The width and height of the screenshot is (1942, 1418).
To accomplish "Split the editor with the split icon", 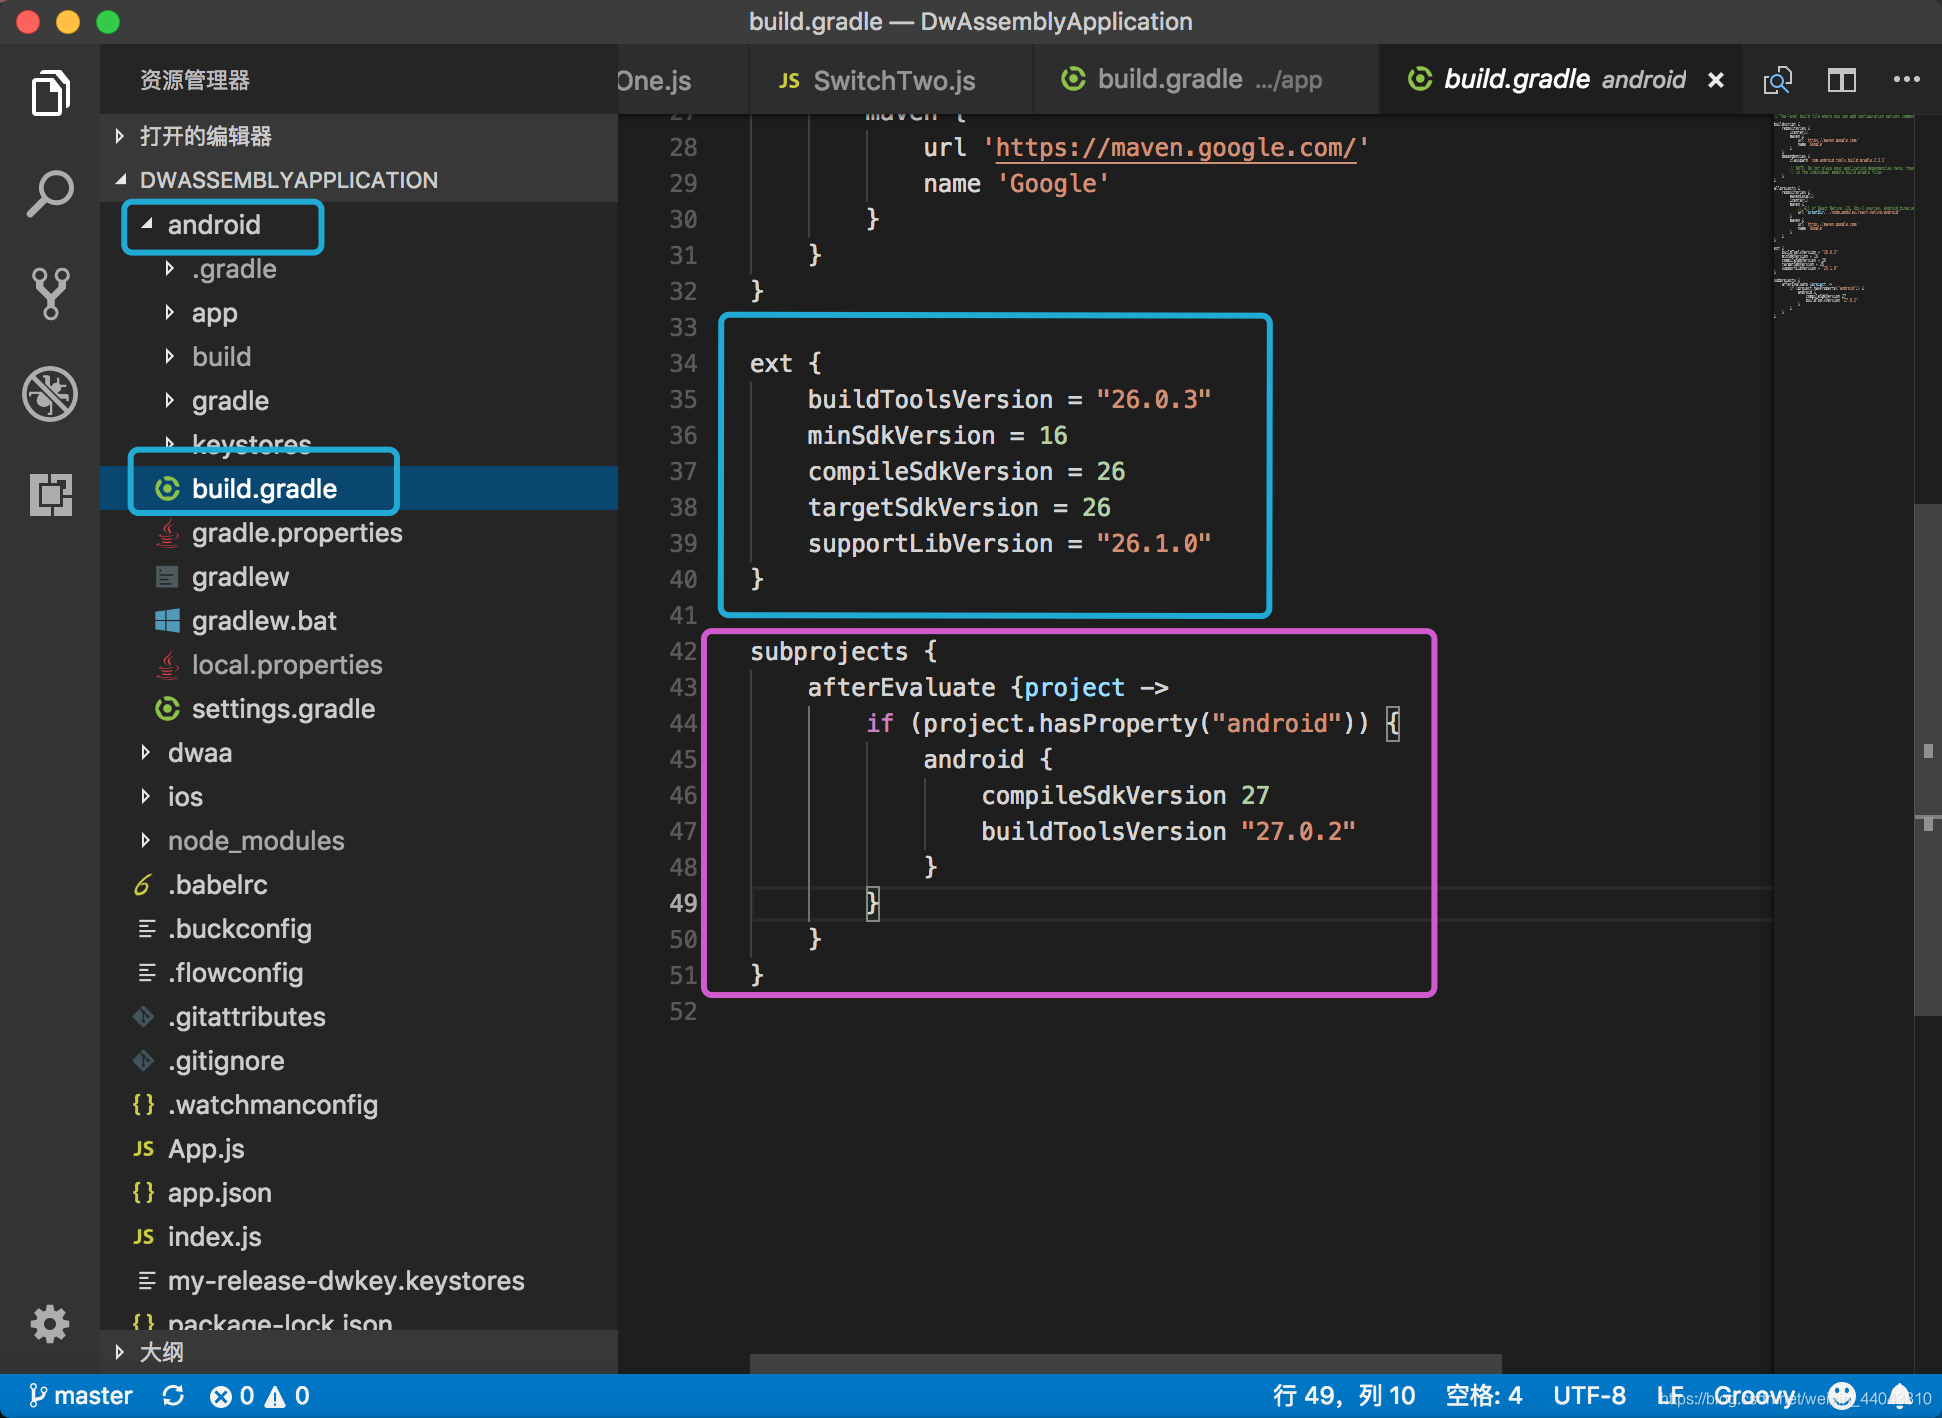I will click(1842, 80).
